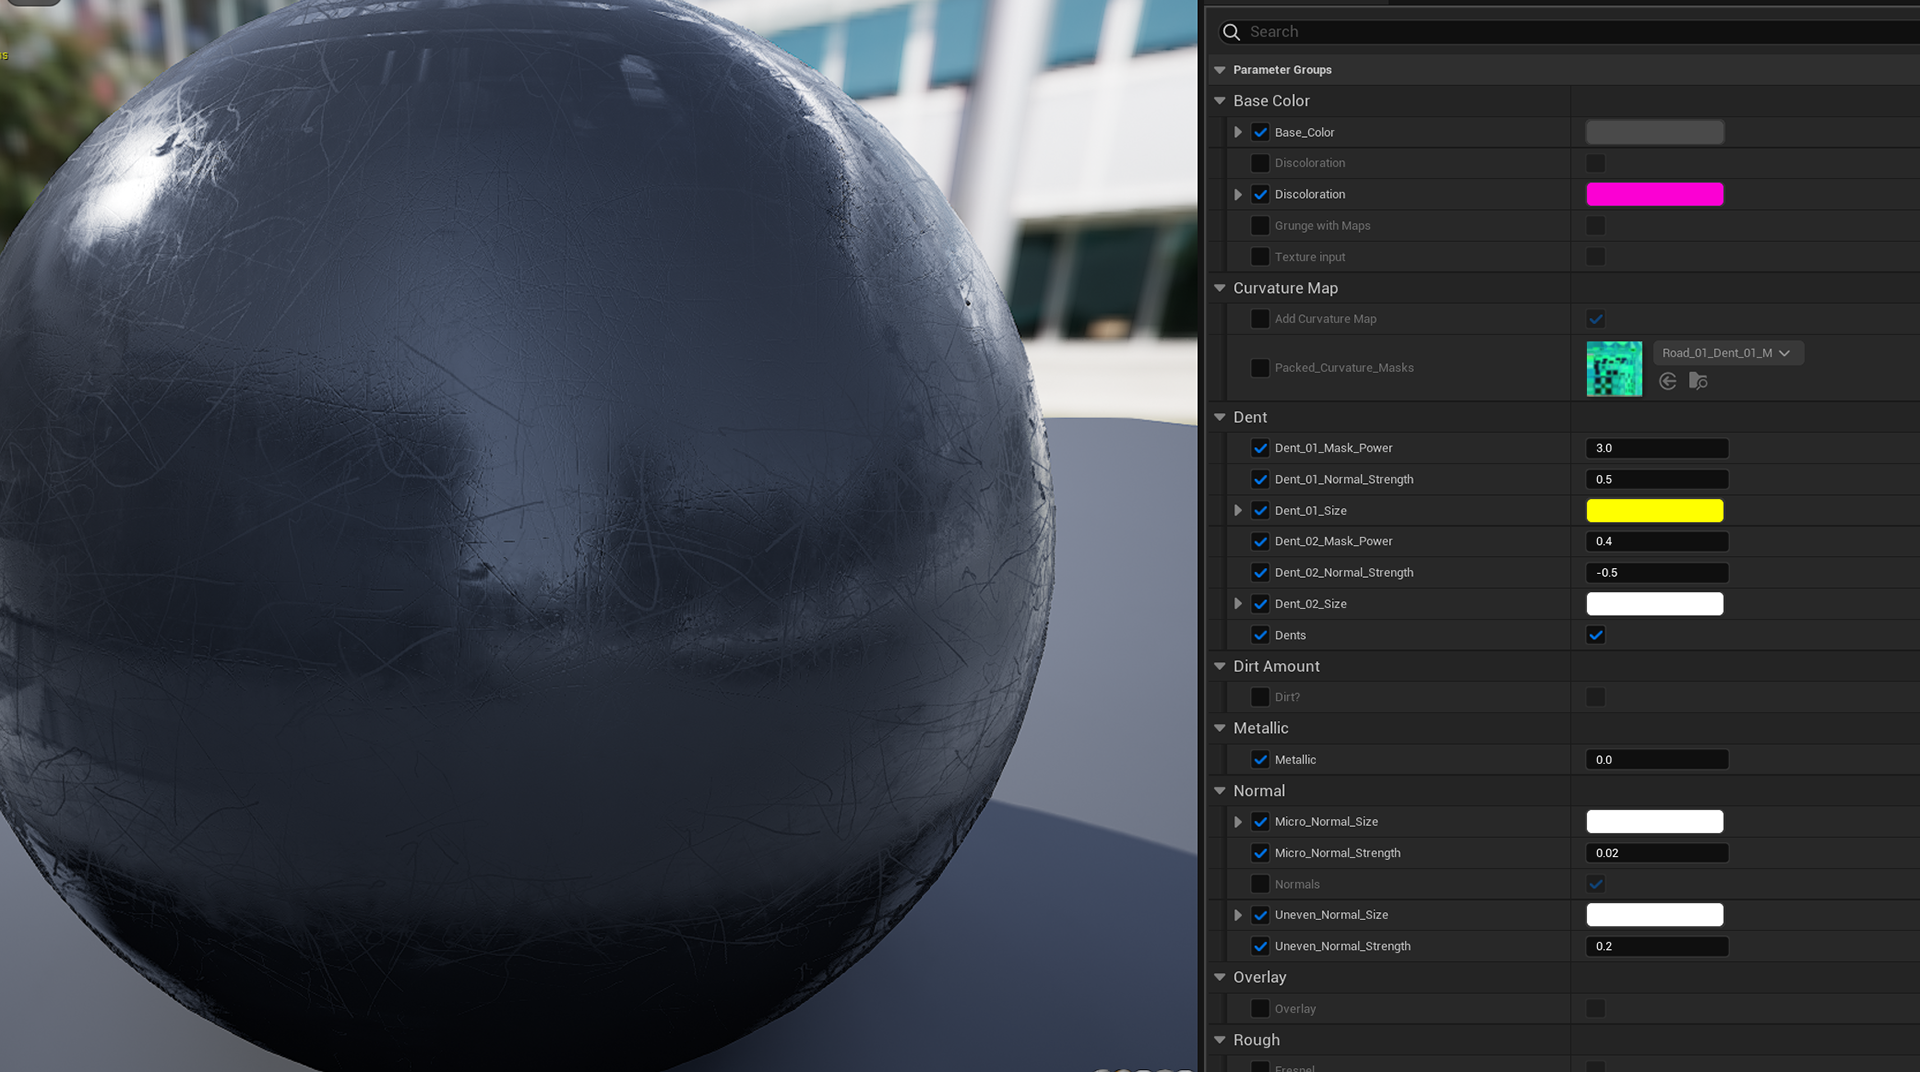Uncheck the magenta Discoloration override checkbox

pos(1260,194)
